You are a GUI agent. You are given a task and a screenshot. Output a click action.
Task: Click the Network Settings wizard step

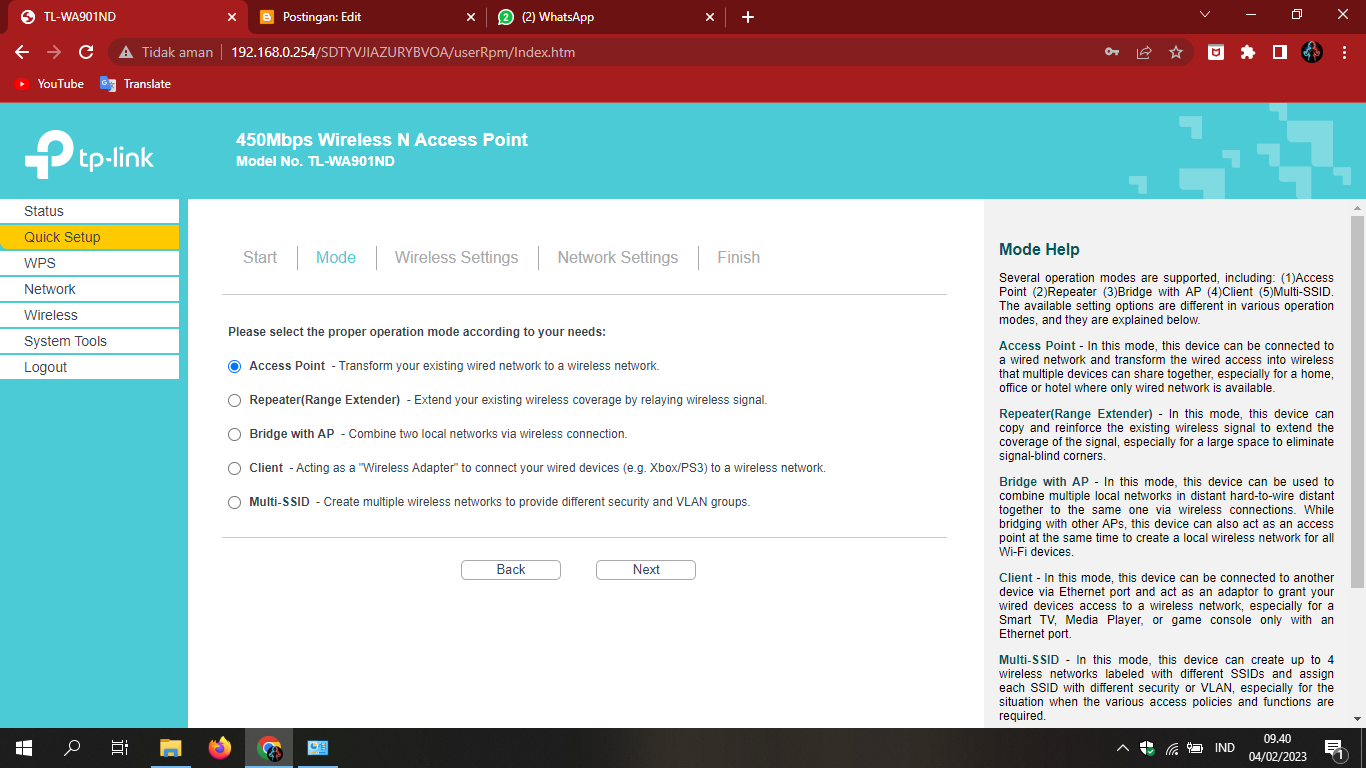click(x=618, y=257)
